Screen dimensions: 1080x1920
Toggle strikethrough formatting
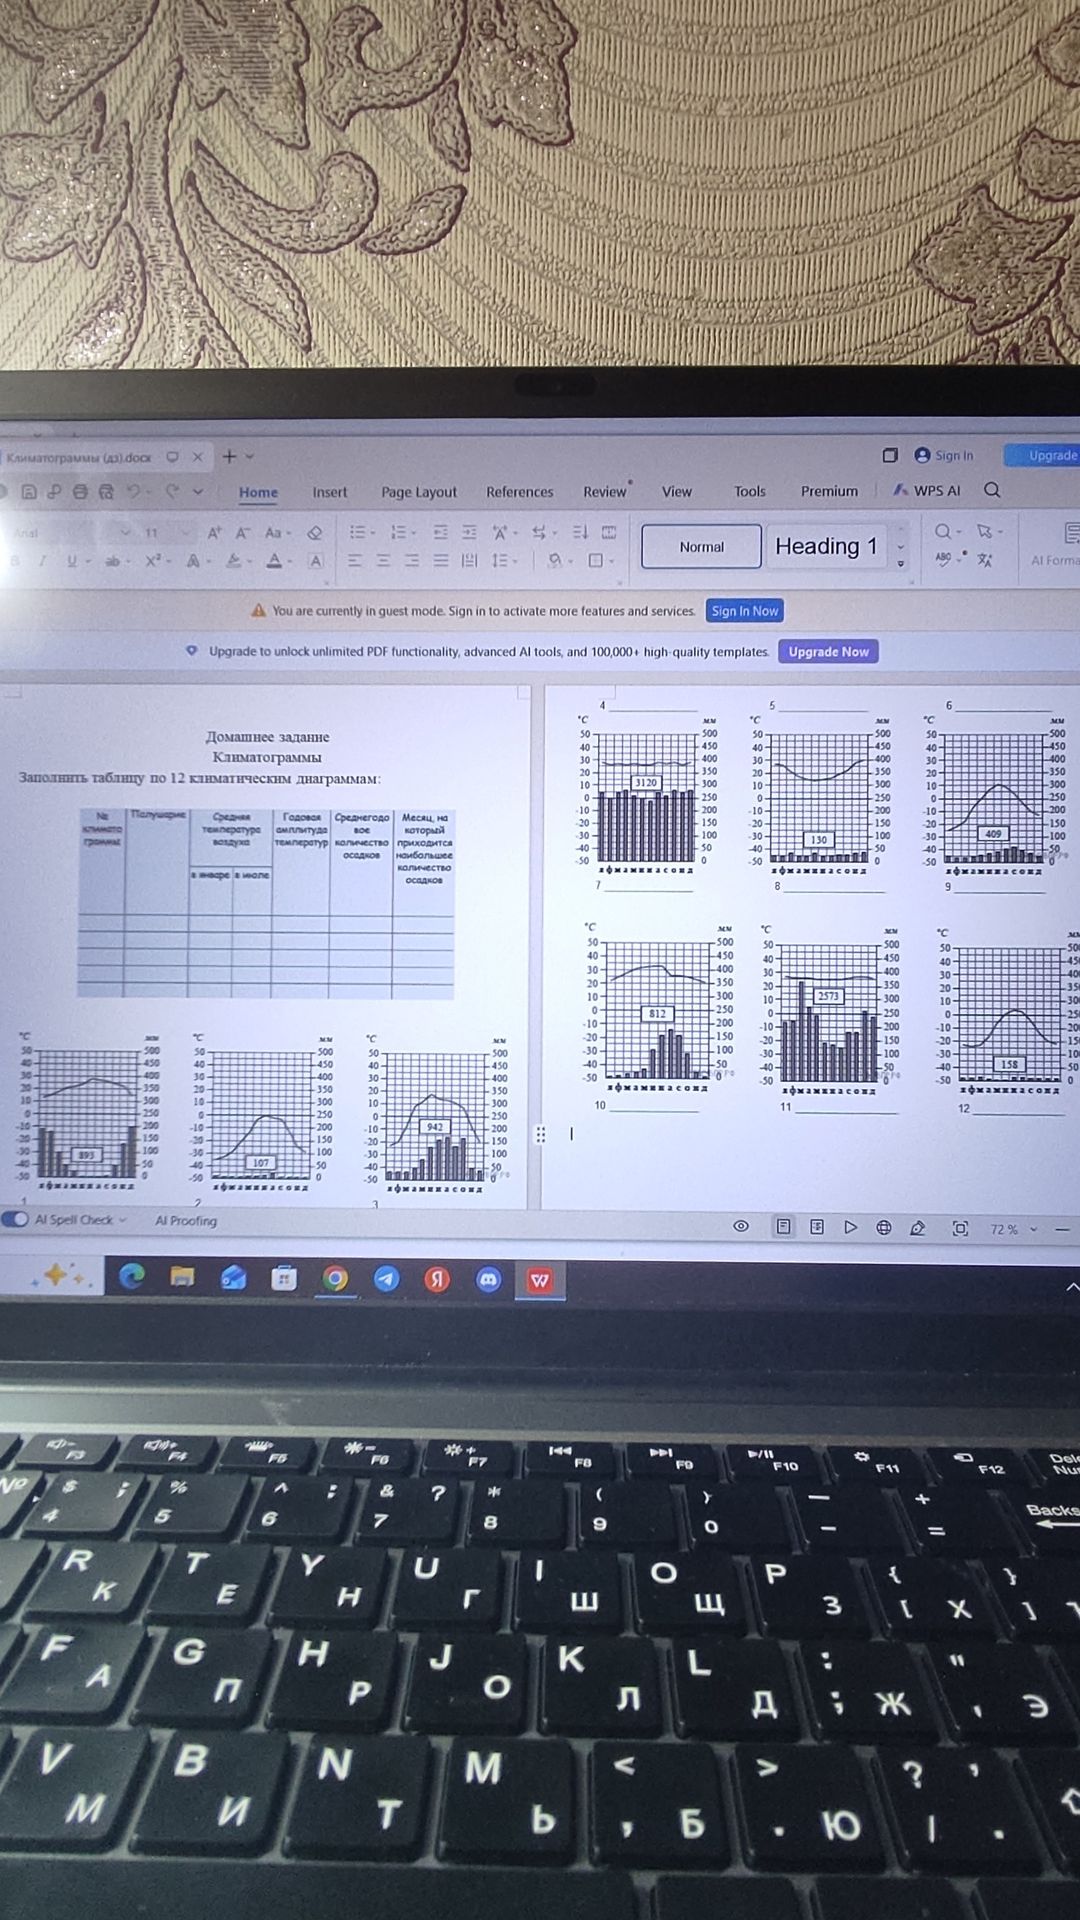pos(113,561)
